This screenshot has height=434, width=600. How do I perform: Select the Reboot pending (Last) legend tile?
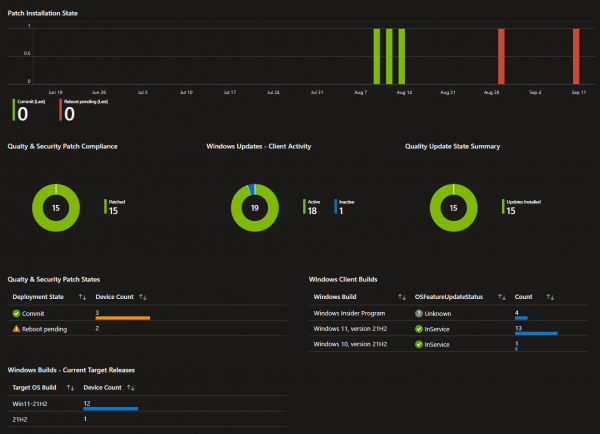pos(84,110)
